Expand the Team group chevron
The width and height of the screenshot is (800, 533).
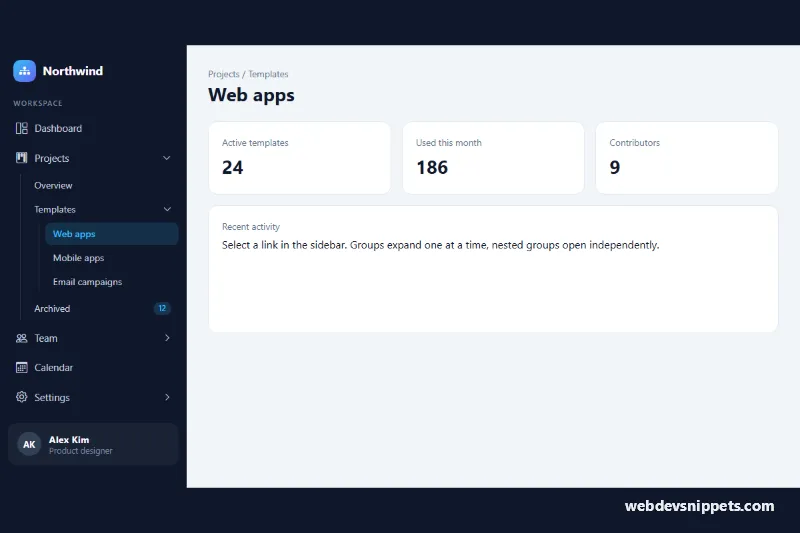click(x=167, y=338)
